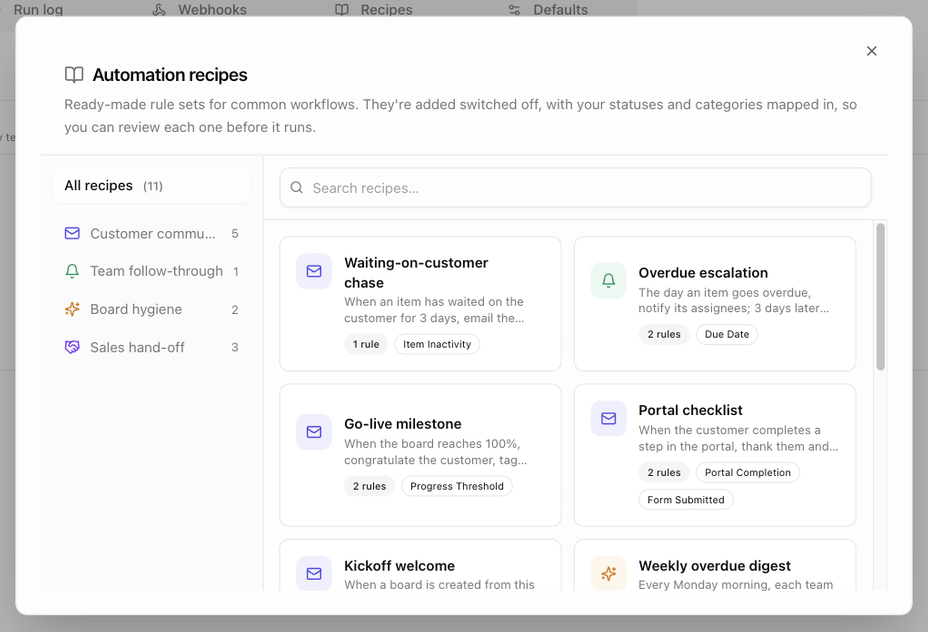Click the Portal checklist description text
Screen dimensions: 928x632
click(x=738, y=438)
